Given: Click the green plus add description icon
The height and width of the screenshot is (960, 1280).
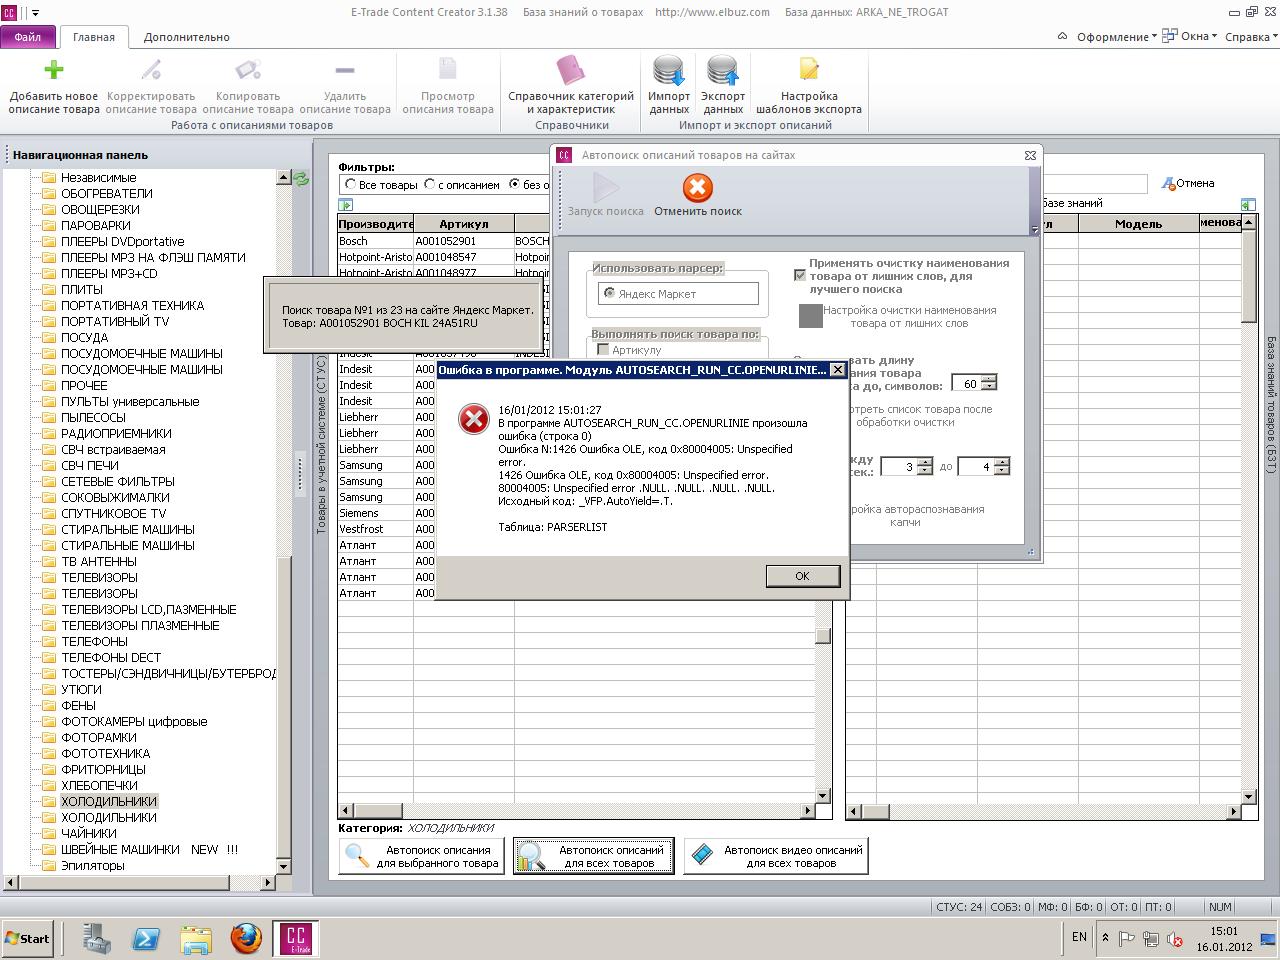Looking at the screenshot, I should pyautogui.click(x=54, y=69).
